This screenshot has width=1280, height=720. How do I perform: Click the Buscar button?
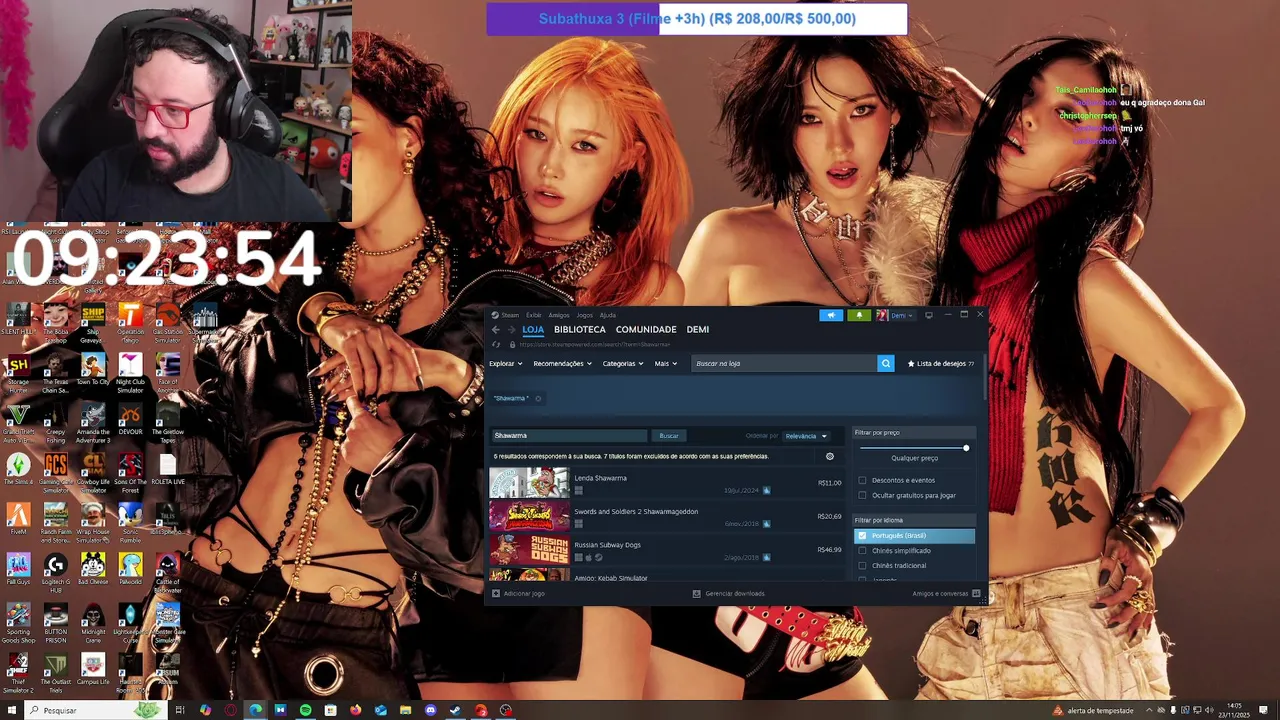669,436
